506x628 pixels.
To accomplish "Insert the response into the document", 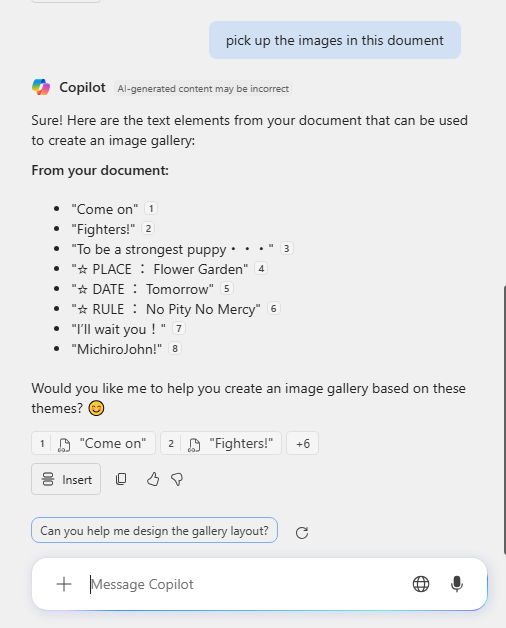I will [x=66, y=479].
